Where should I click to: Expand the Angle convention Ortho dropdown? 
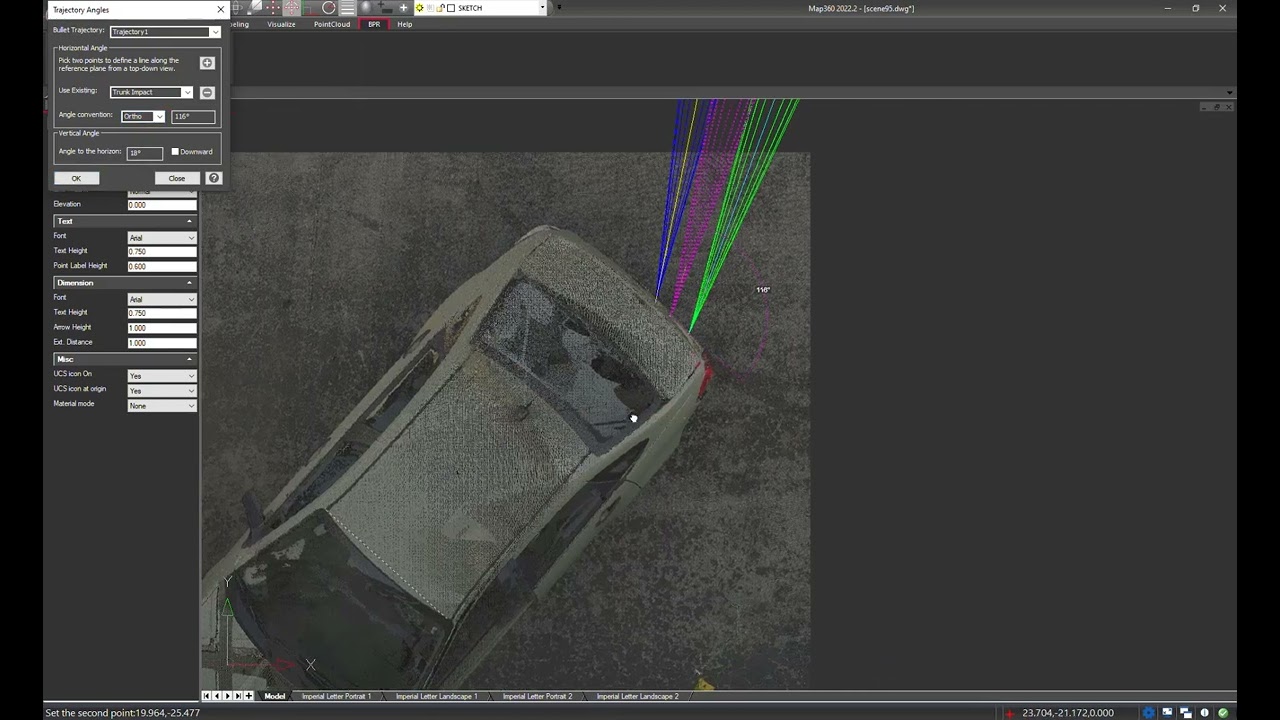click(x=142, y=117)
